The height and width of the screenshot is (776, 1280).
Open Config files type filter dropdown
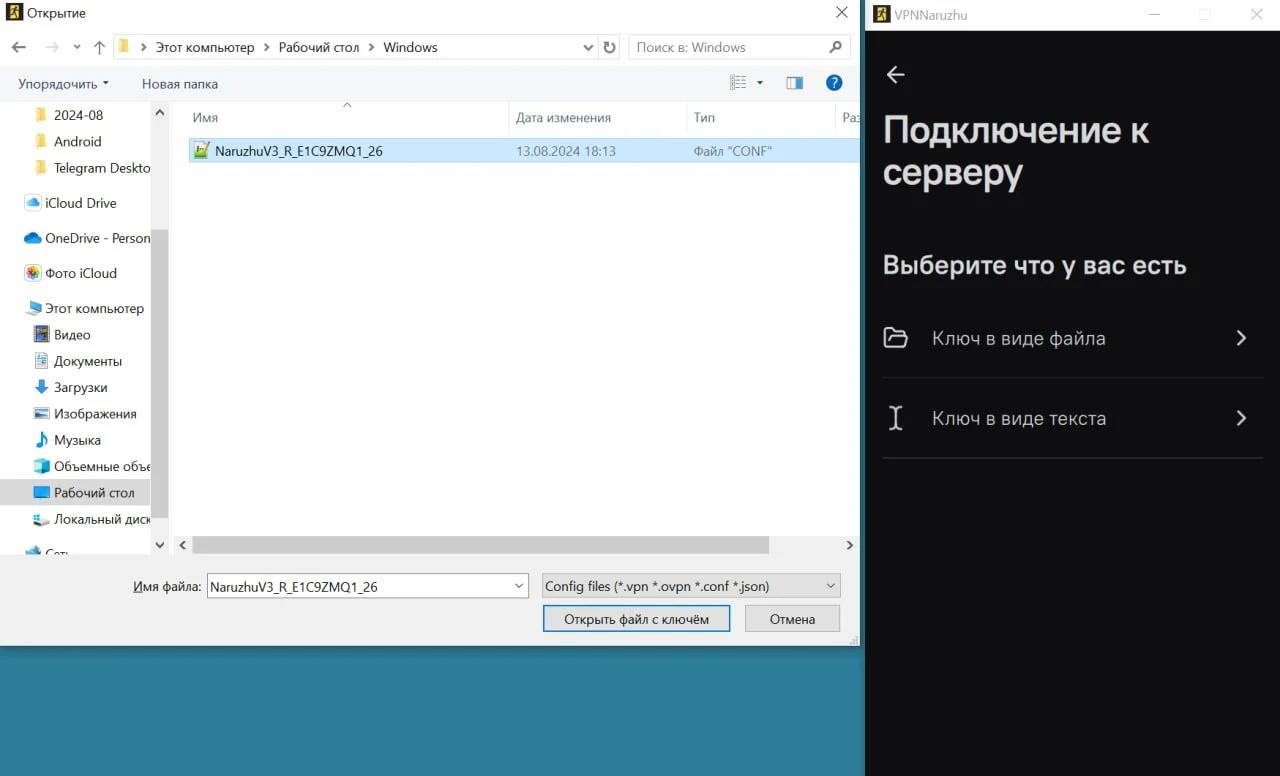click(690, 586)
